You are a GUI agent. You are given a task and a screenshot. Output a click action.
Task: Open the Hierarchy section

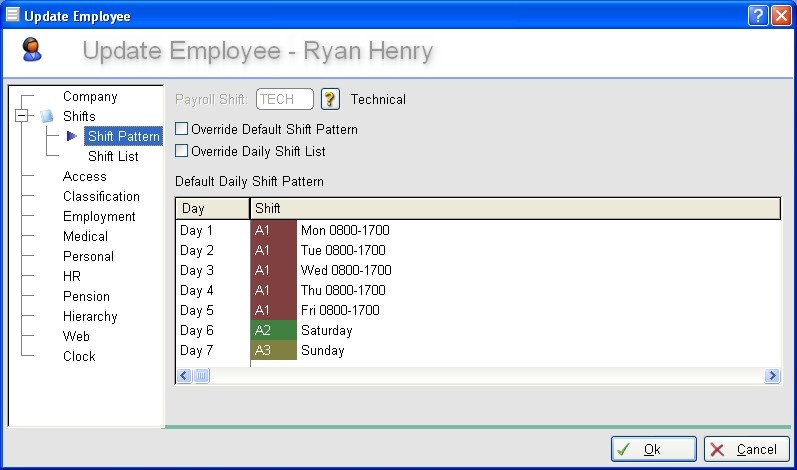click(90, 316)
